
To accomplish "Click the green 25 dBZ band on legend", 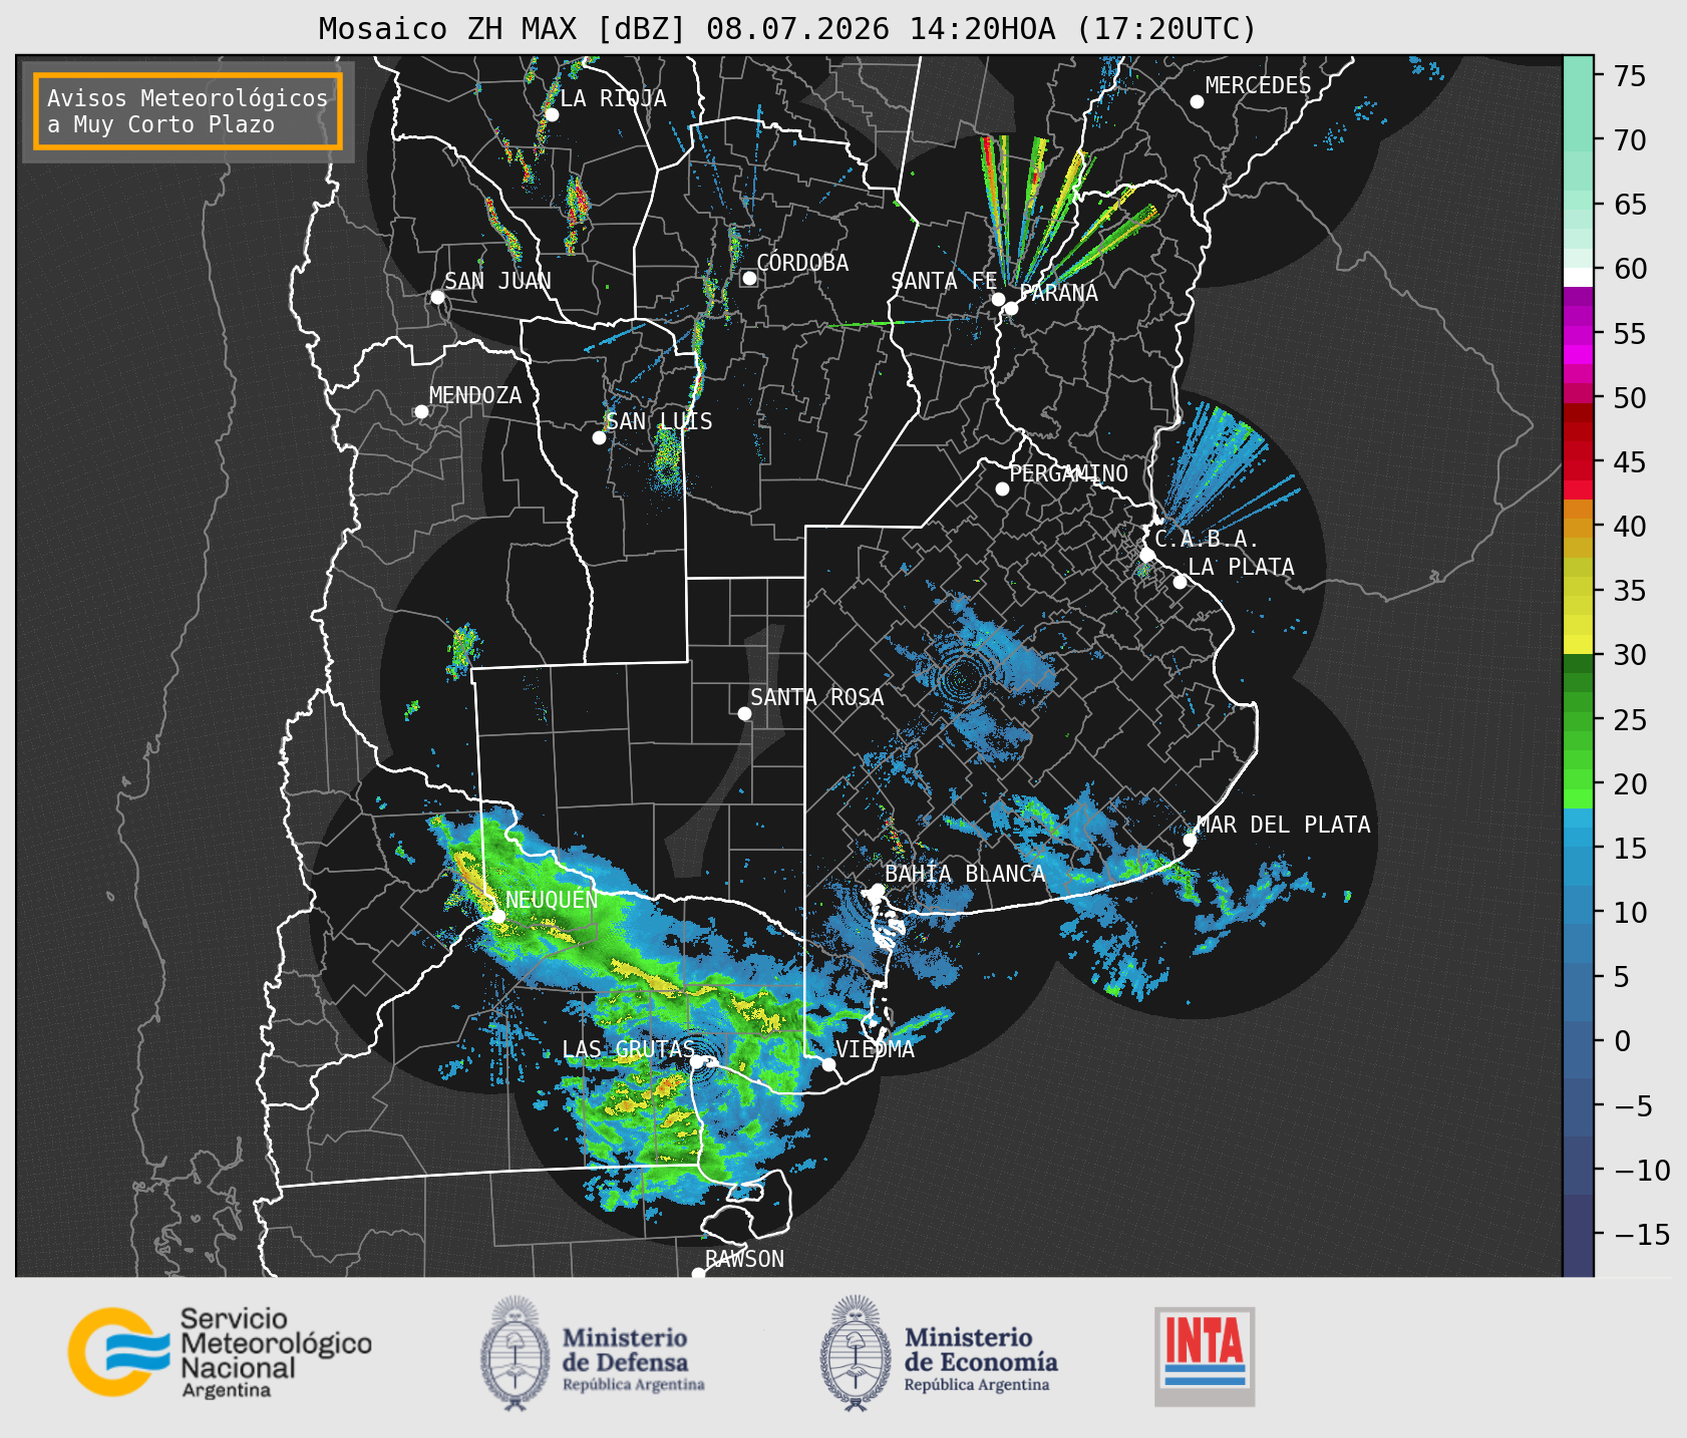I will (1578, 719).
